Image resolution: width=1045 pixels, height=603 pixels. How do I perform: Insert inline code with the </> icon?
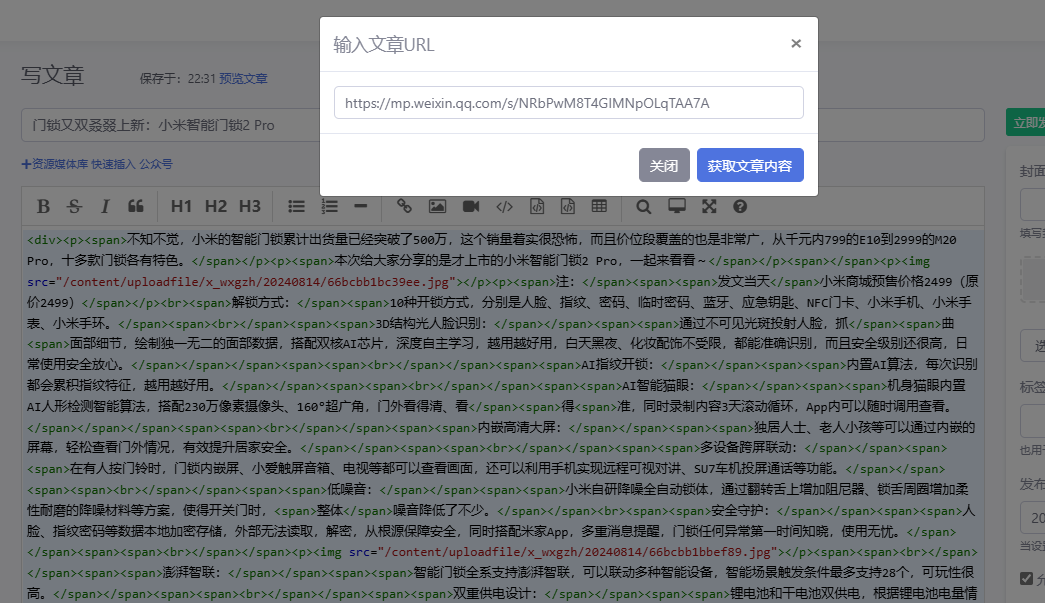tap(505, 207)
